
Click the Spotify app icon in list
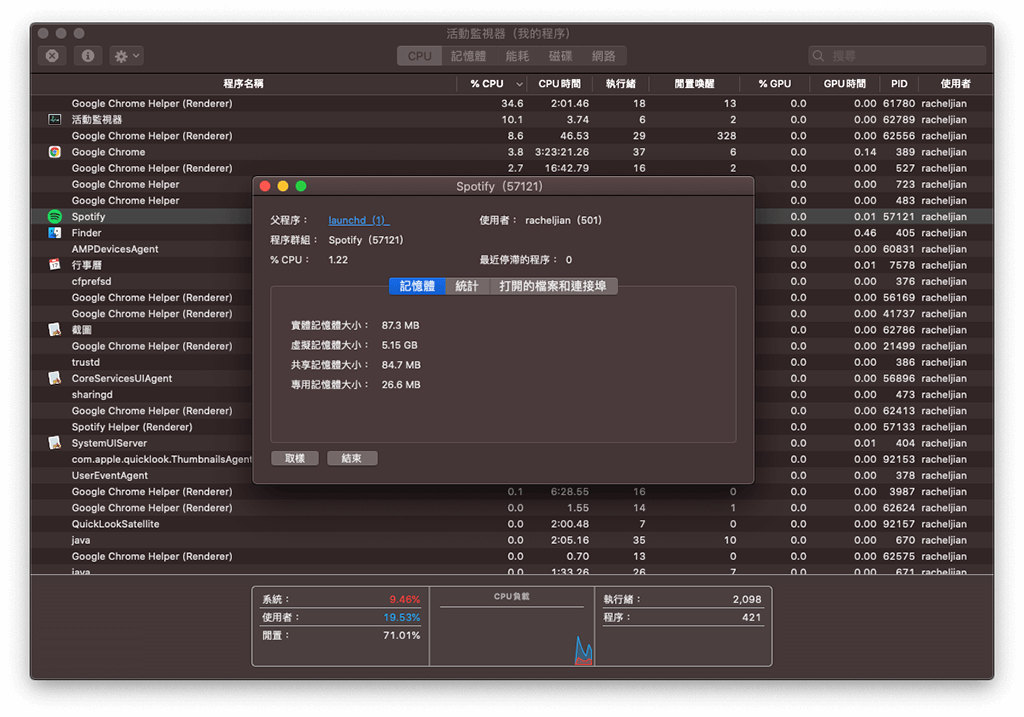(x=55, y=217)
